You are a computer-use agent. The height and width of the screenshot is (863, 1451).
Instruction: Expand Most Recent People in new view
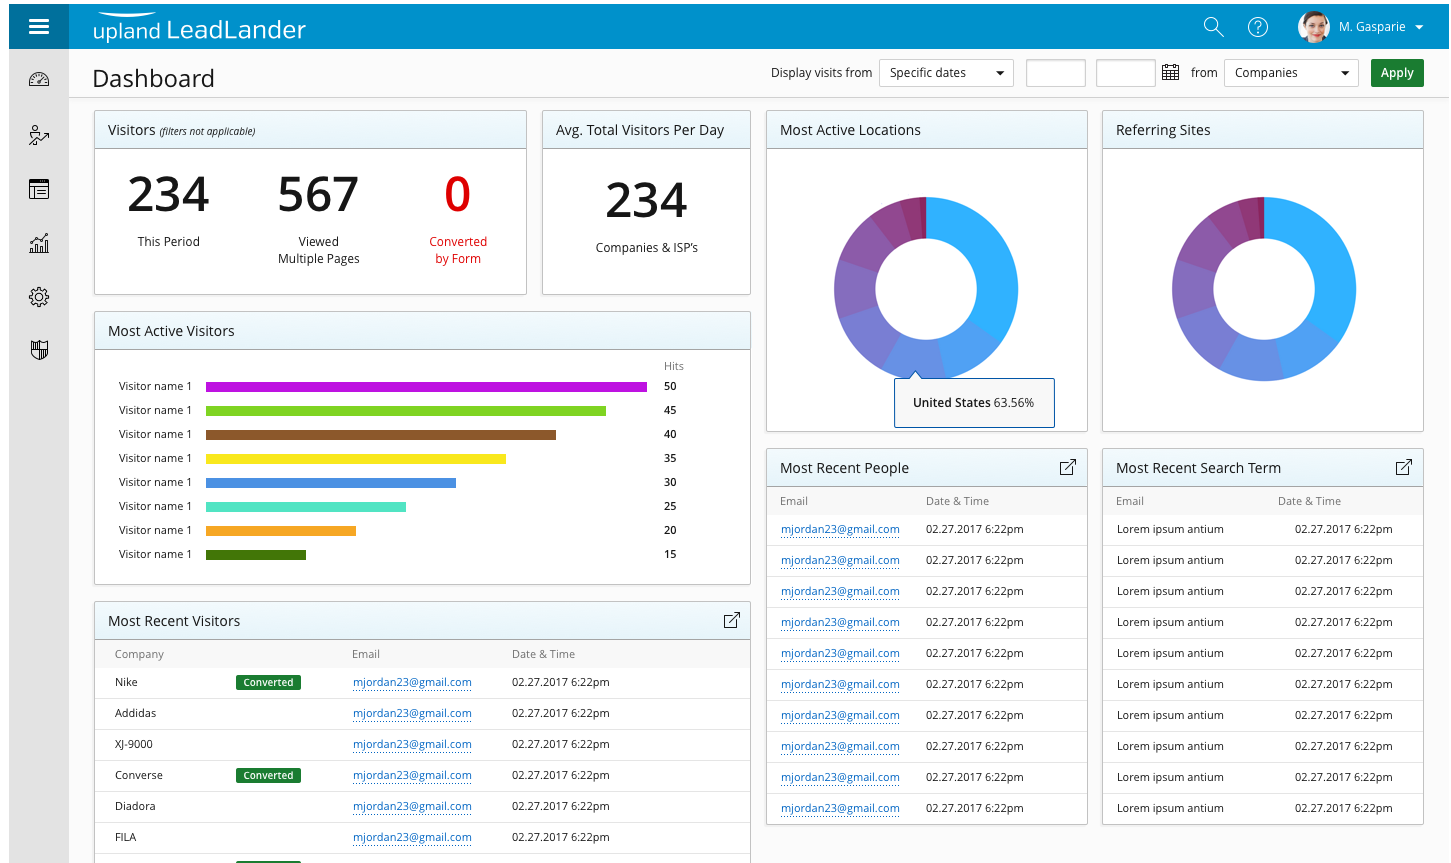click(1067, 467)
